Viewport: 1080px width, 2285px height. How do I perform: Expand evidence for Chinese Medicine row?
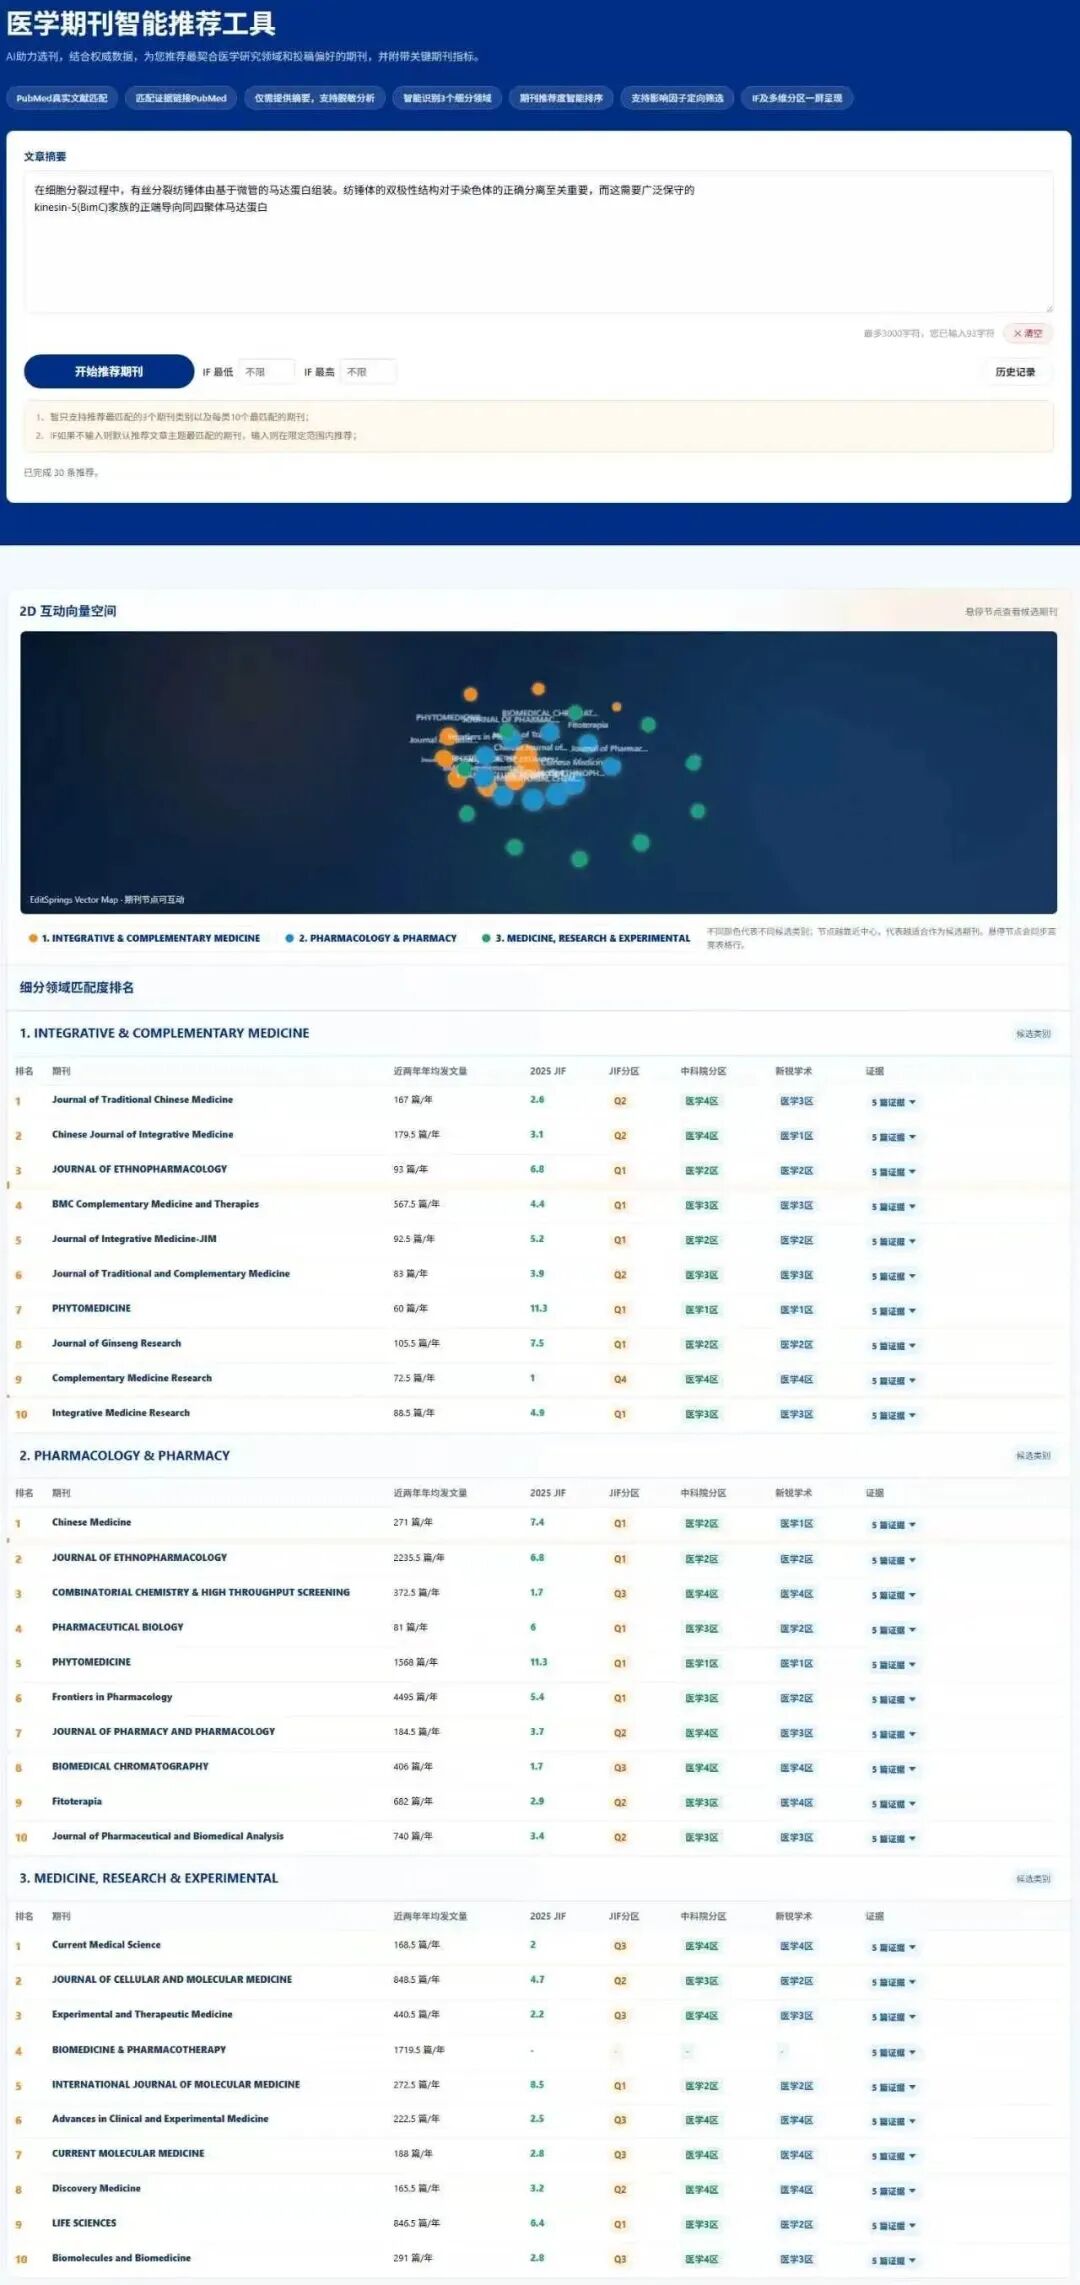click(x=893, y=1525)
